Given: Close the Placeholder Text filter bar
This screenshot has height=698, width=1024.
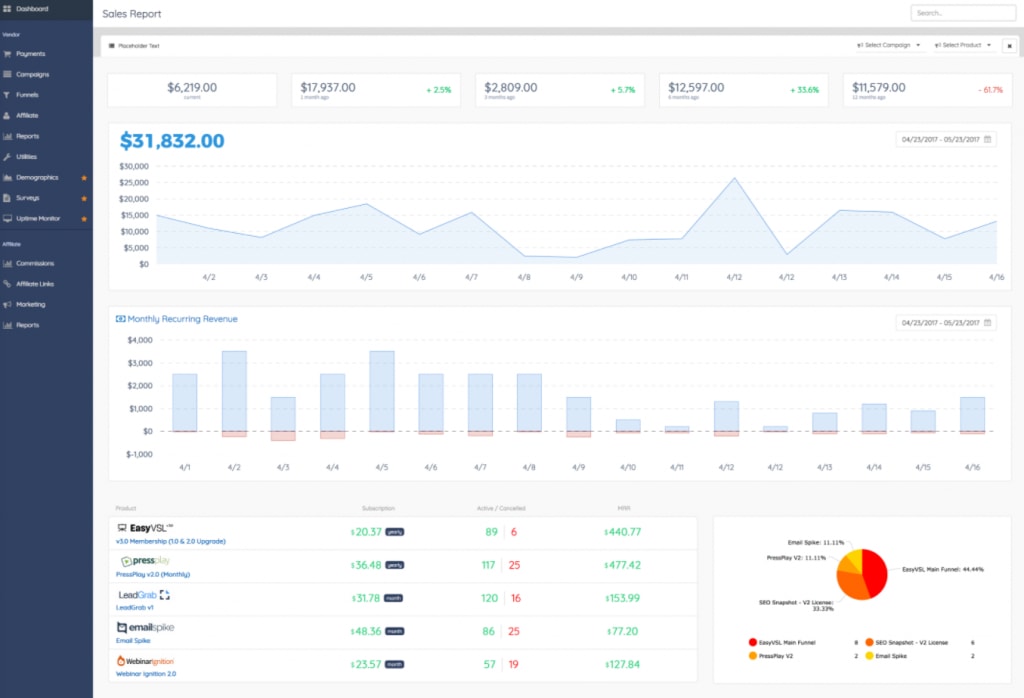Looking at the screenshot, I should click(x=1009, y=46).
